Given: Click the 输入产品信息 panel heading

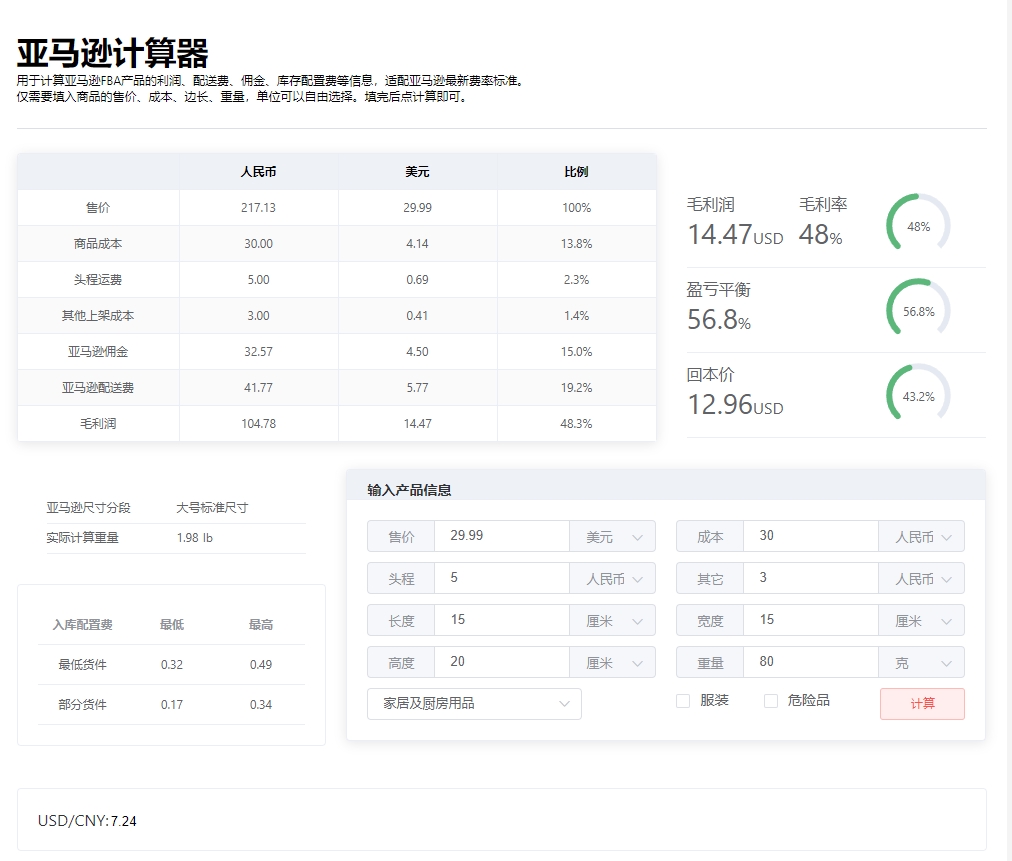Looking at the screenshot, I should [409, 491].
